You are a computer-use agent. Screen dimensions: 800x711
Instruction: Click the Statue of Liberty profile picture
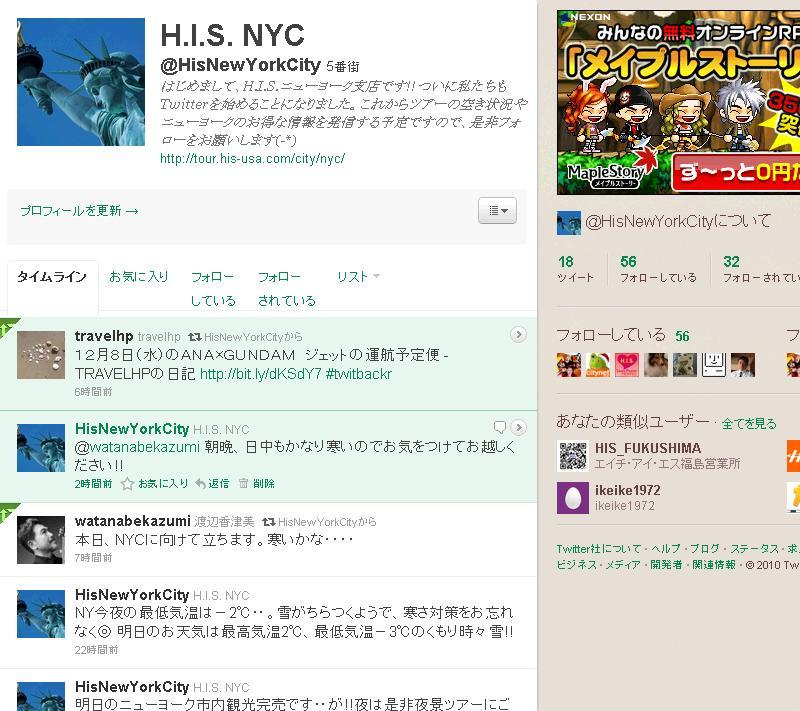click(81, 82)
